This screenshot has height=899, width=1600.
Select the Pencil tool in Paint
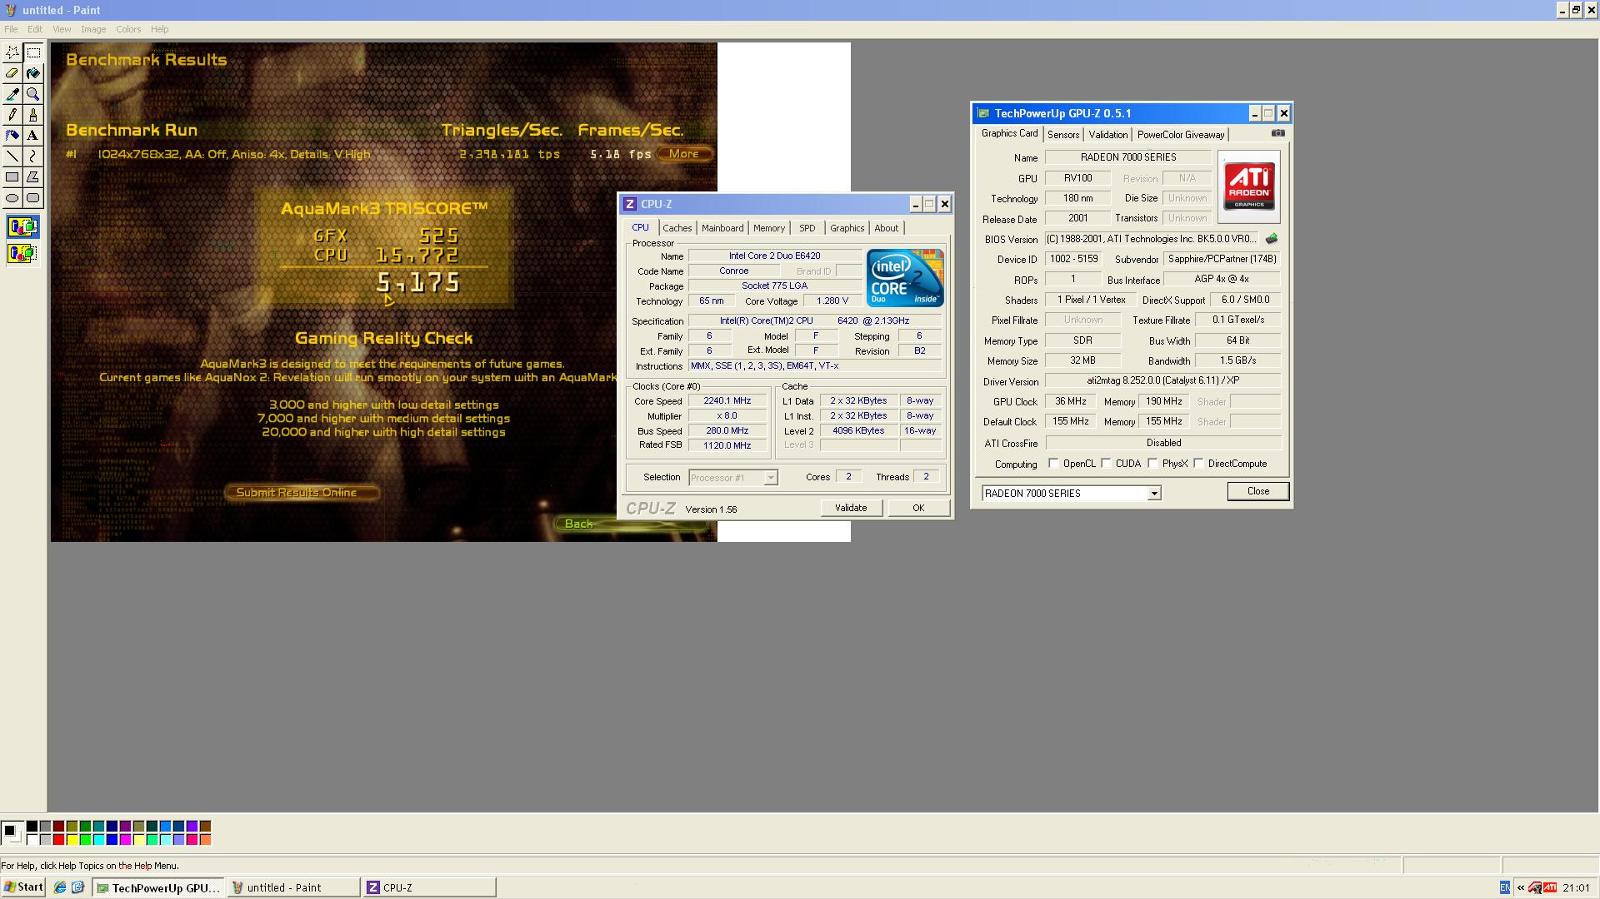(12, 115)
